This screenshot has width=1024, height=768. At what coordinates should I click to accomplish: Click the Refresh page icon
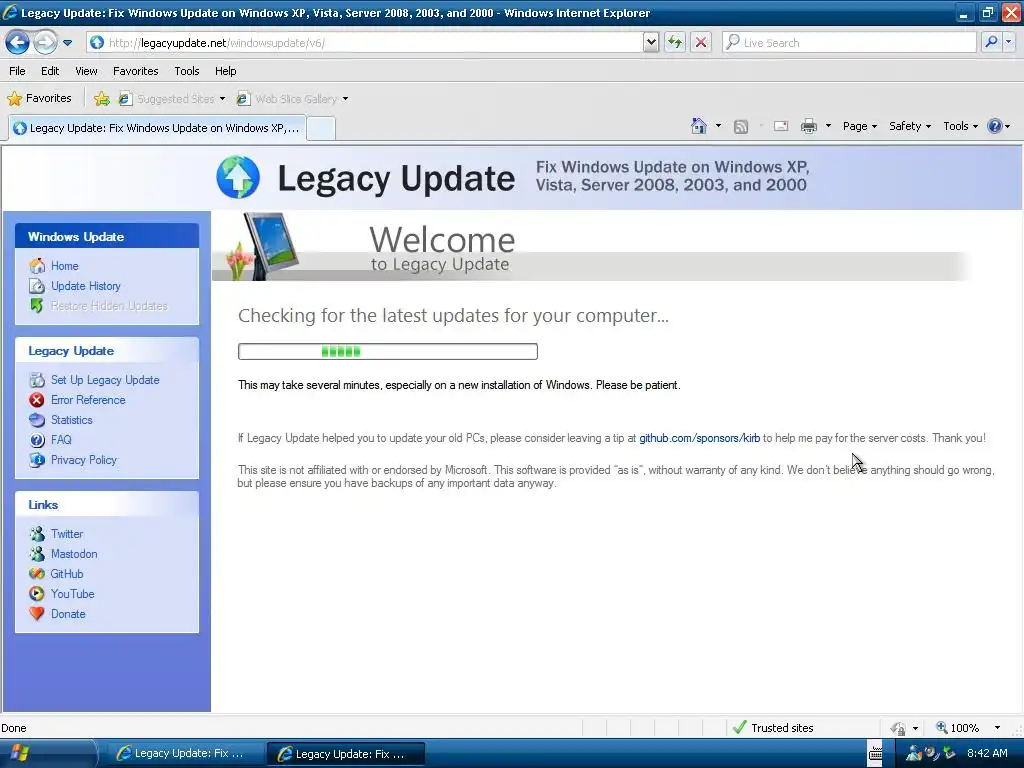pos(675,43)
